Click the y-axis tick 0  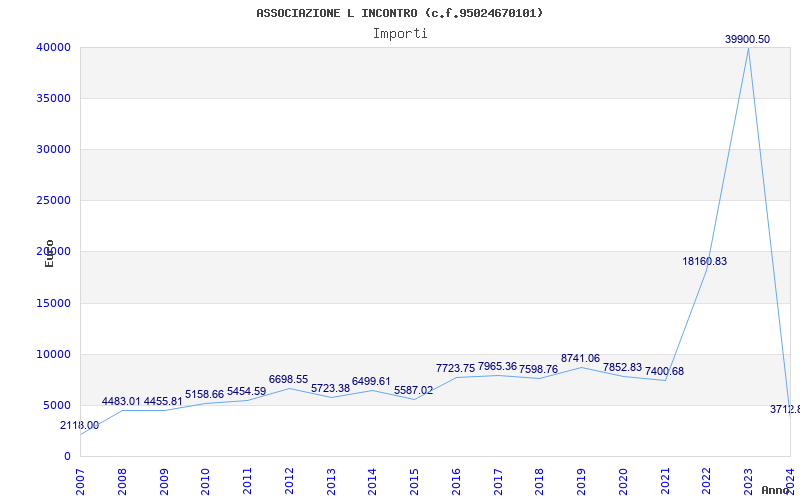click(67, 457)
